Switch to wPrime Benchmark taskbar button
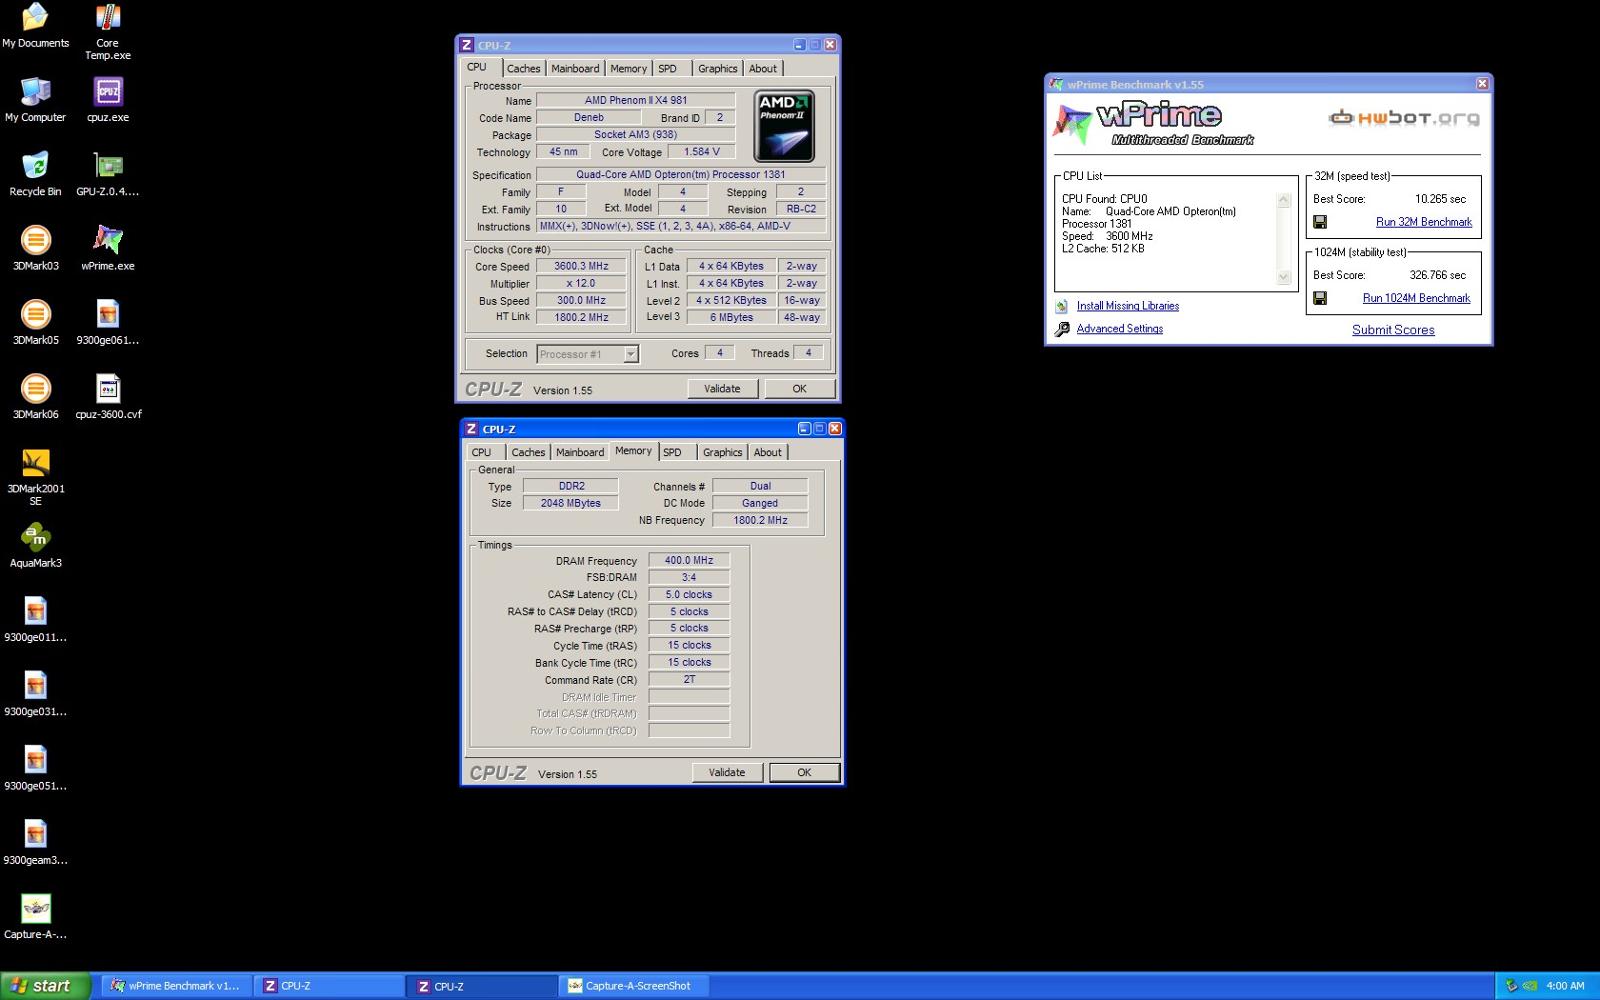Viewport: 1600px width, 1000px height. [x=176, y=986]
